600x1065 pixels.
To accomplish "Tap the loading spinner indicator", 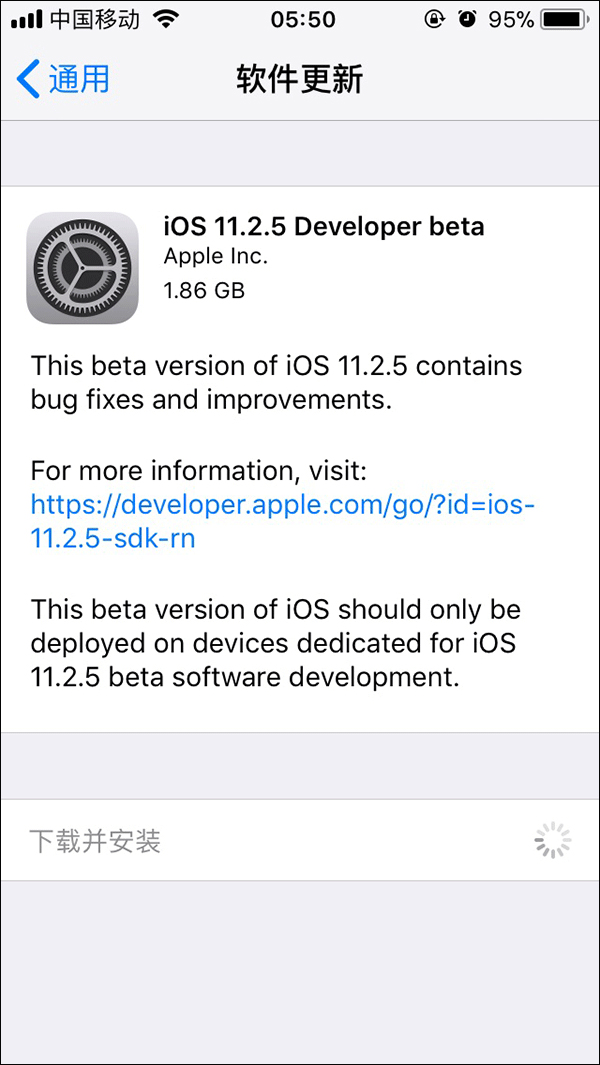I will pyautogui.click(x=552, y=841).
